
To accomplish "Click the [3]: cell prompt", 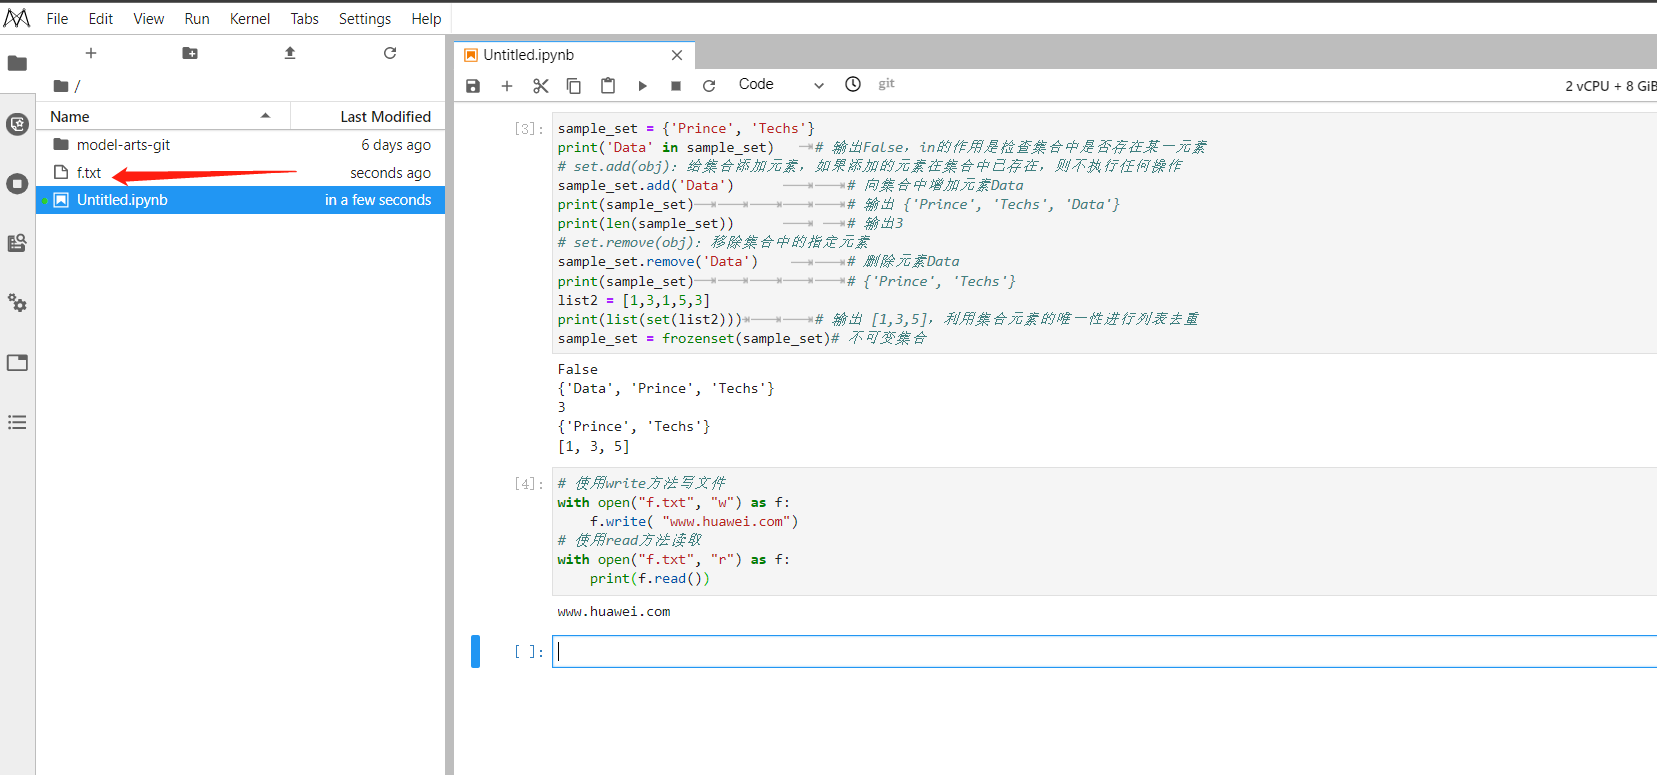I will tap(528, 128).
